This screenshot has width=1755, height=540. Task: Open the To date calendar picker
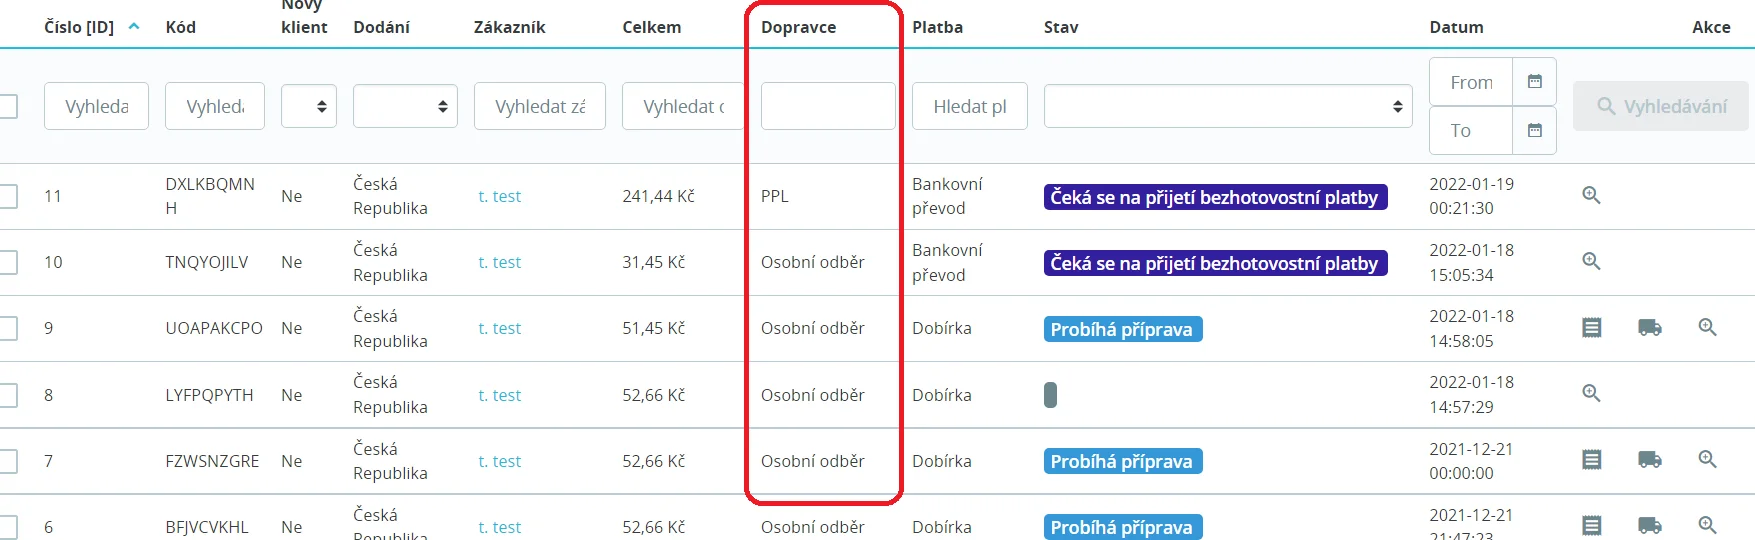click(x=1534, y=130)
